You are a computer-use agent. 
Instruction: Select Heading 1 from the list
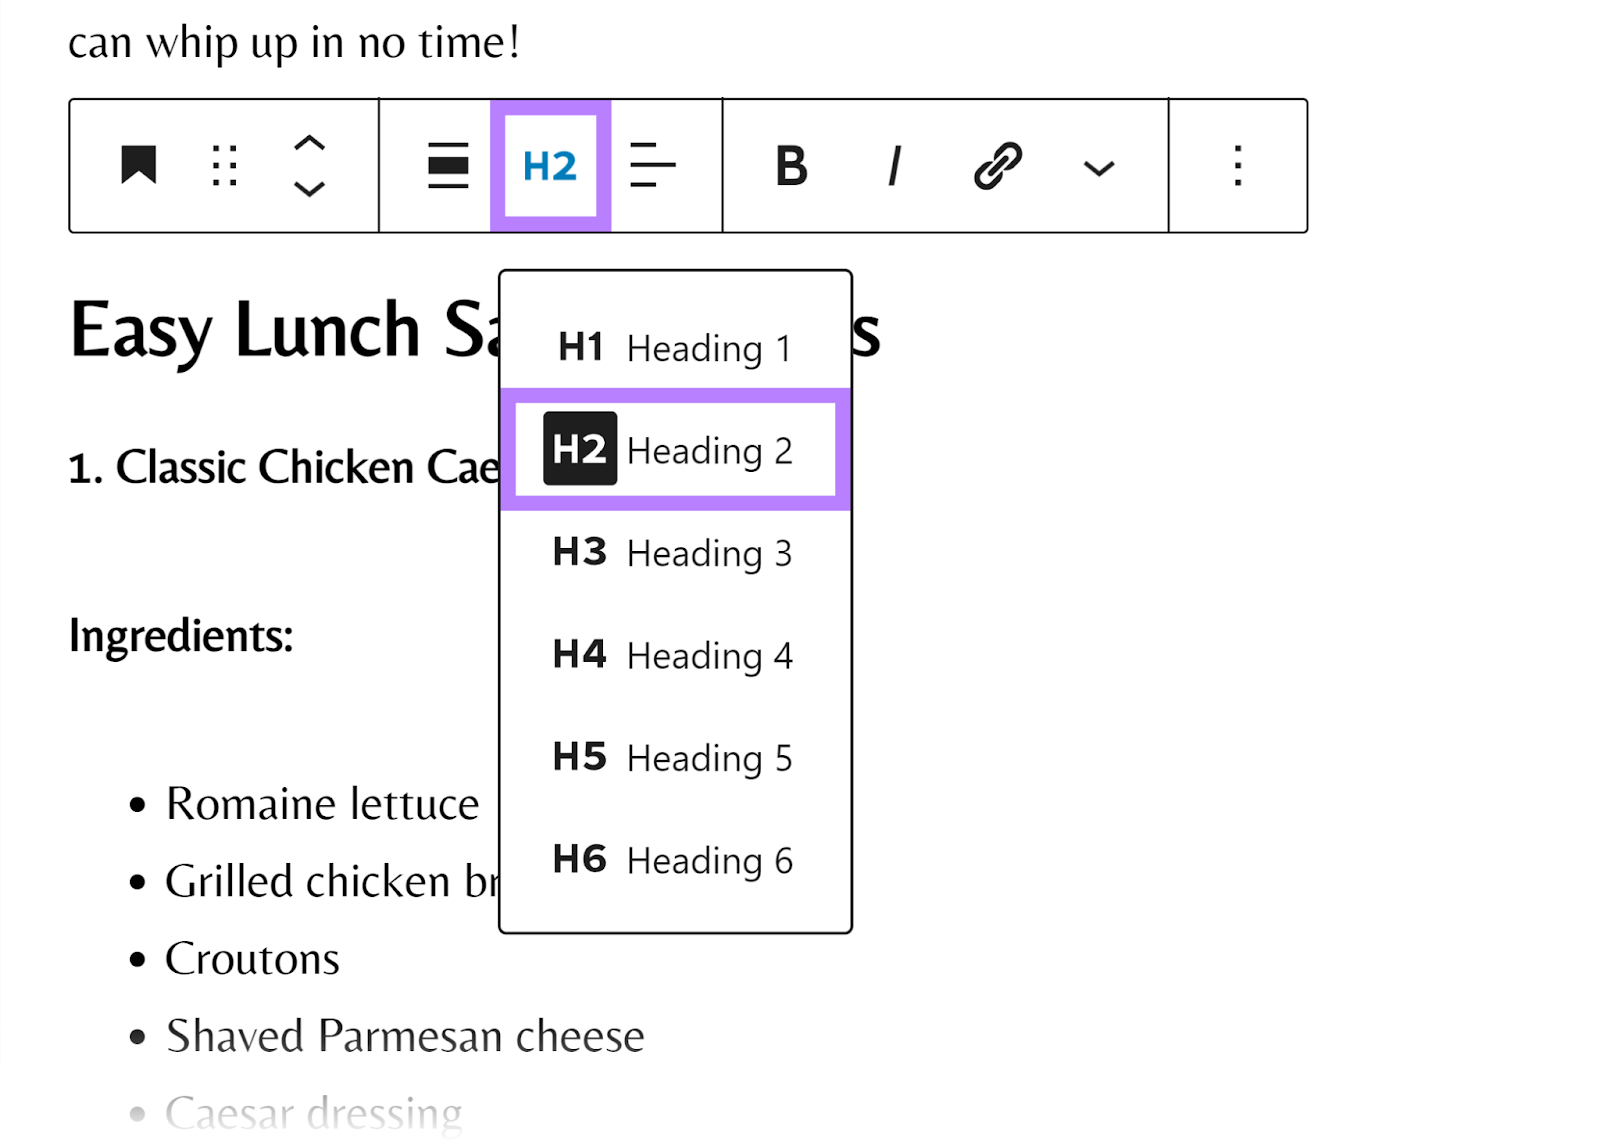[675, 347]
